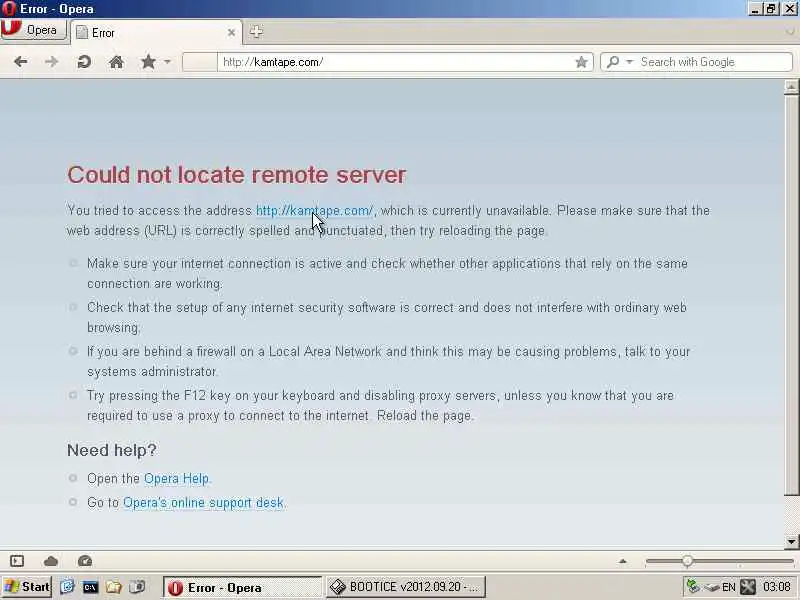Open bookmarks via the toolbar star icon
The width and height of the screenshot is (800, 600).
148,62
